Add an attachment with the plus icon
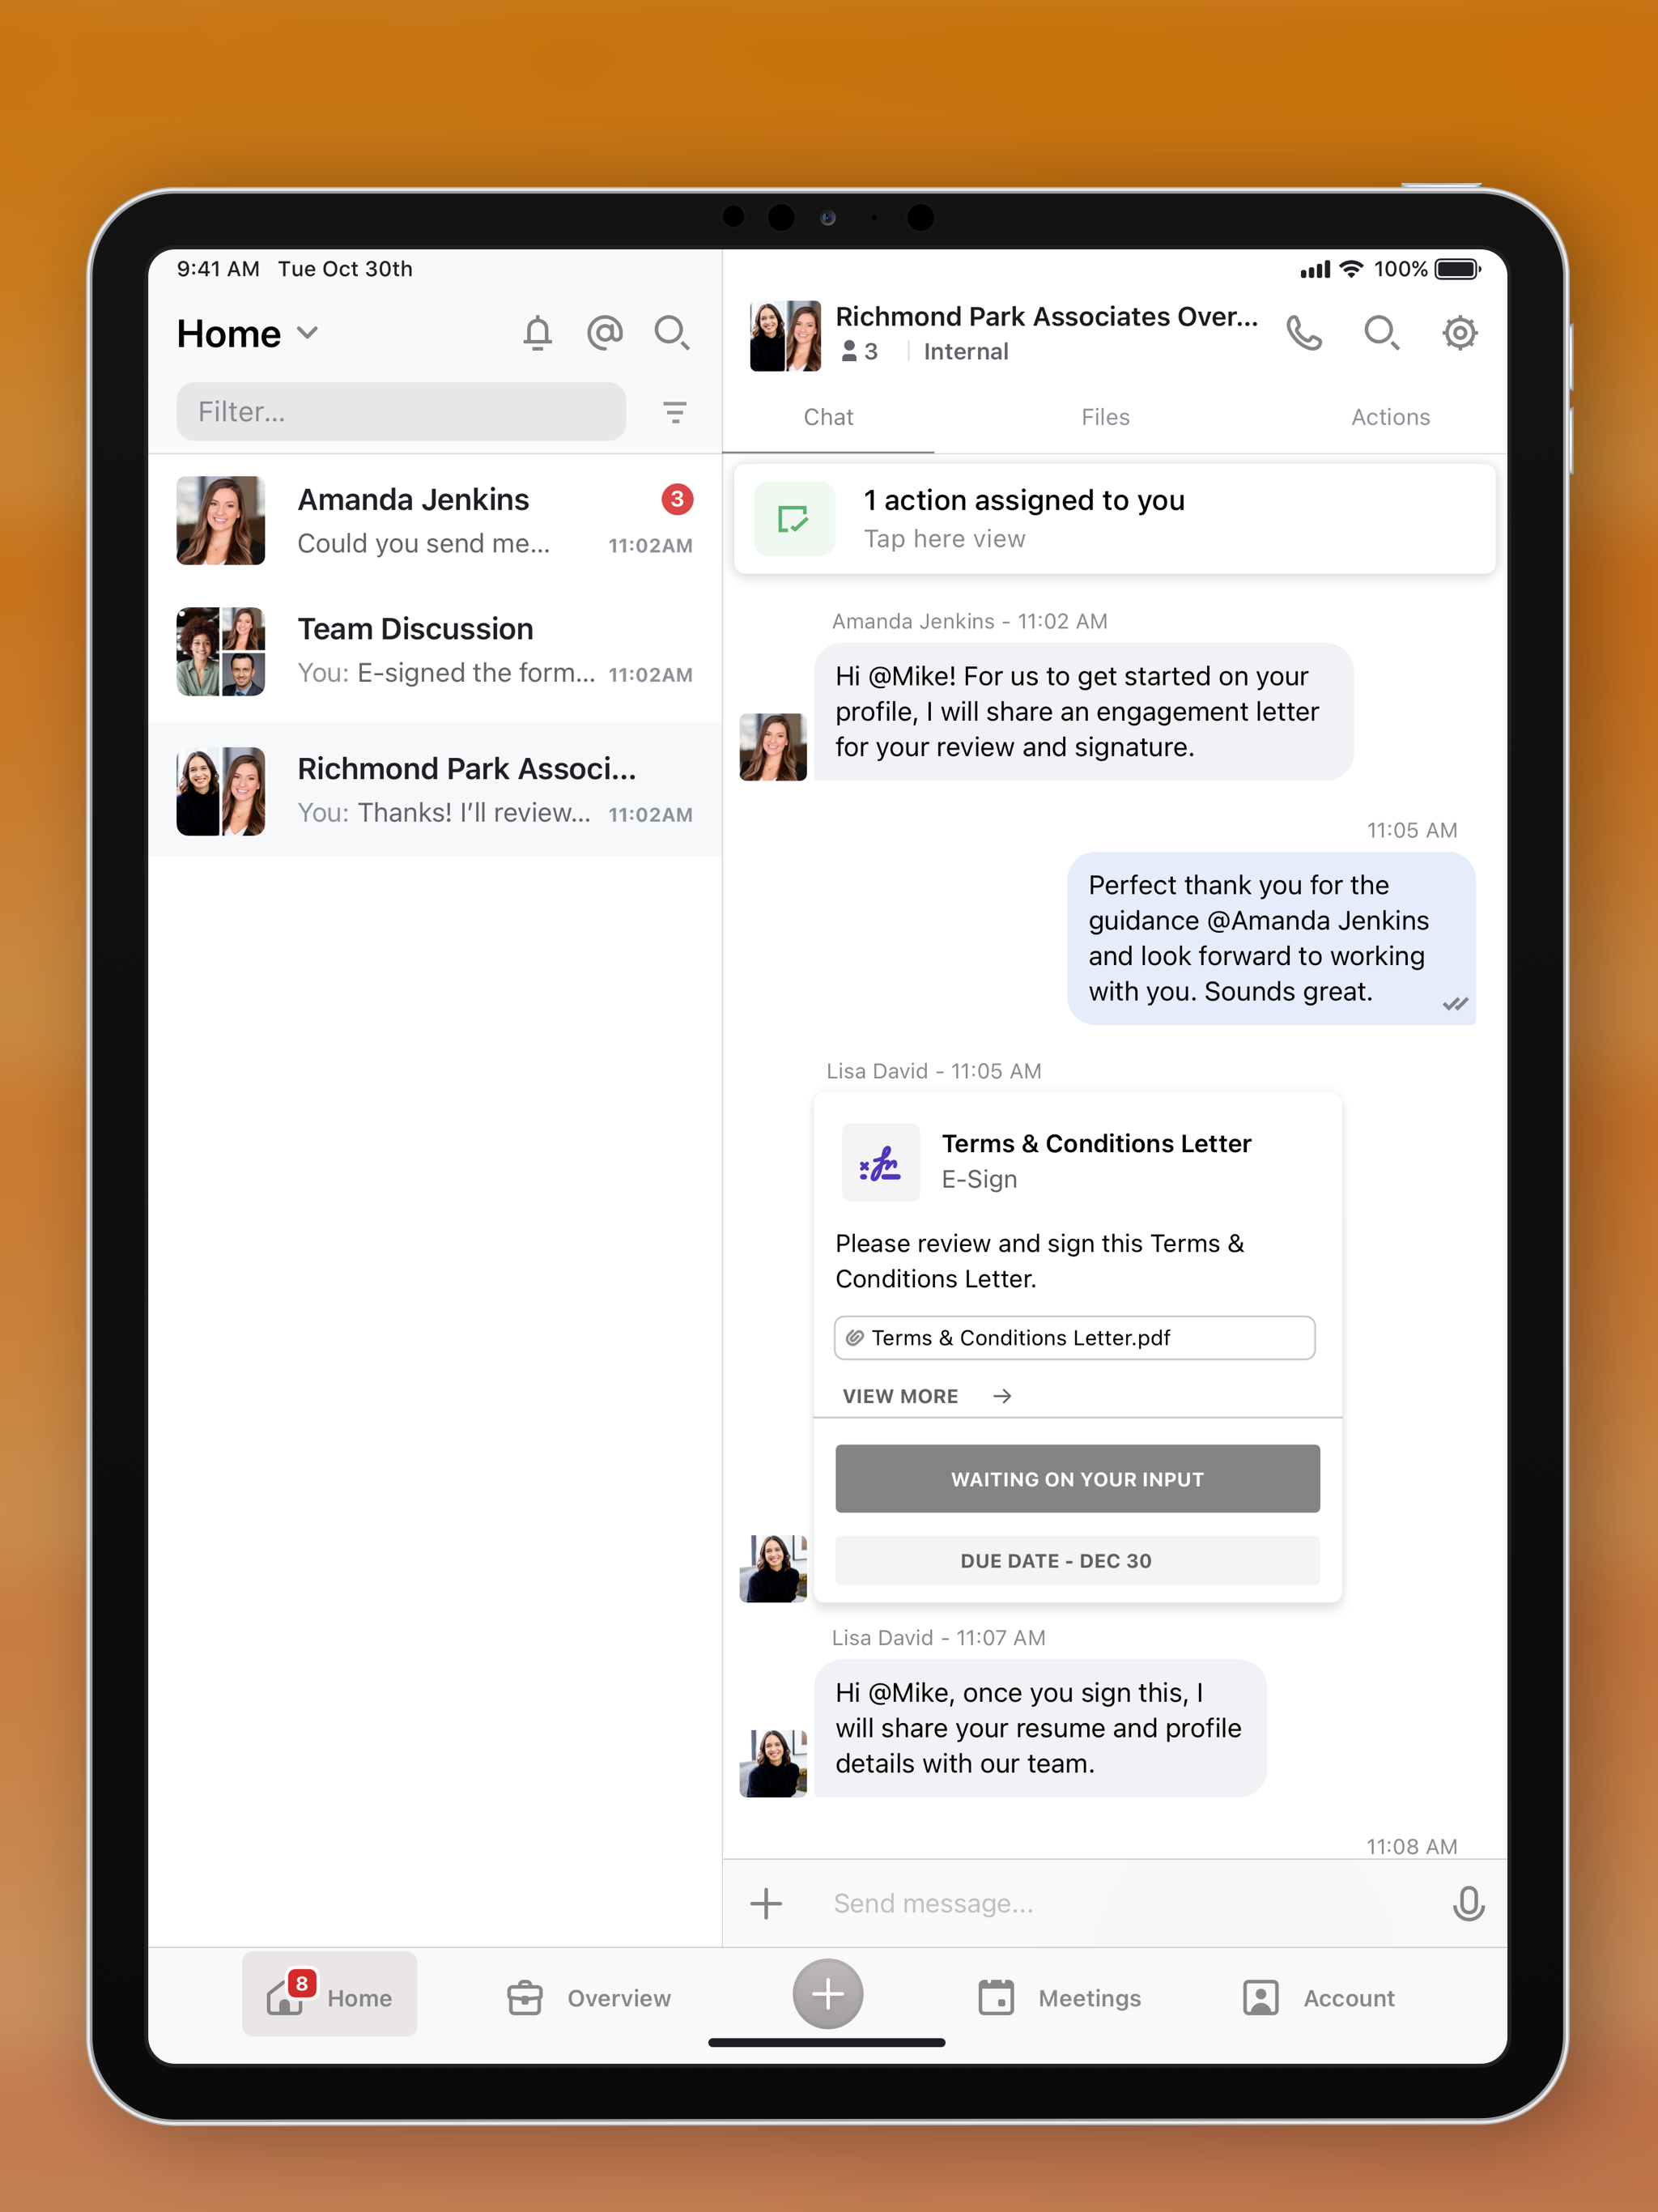Image resolution: width=1658 pixels, height=2212 pixels. [766, 1903]
